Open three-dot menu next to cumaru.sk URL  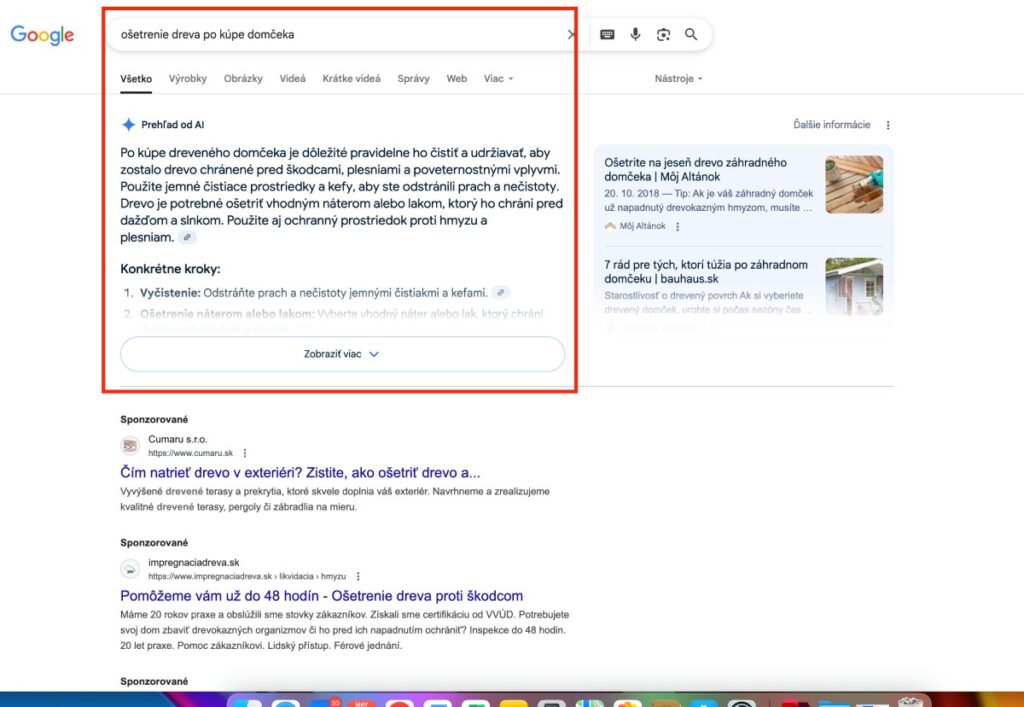tap(245, 453)
